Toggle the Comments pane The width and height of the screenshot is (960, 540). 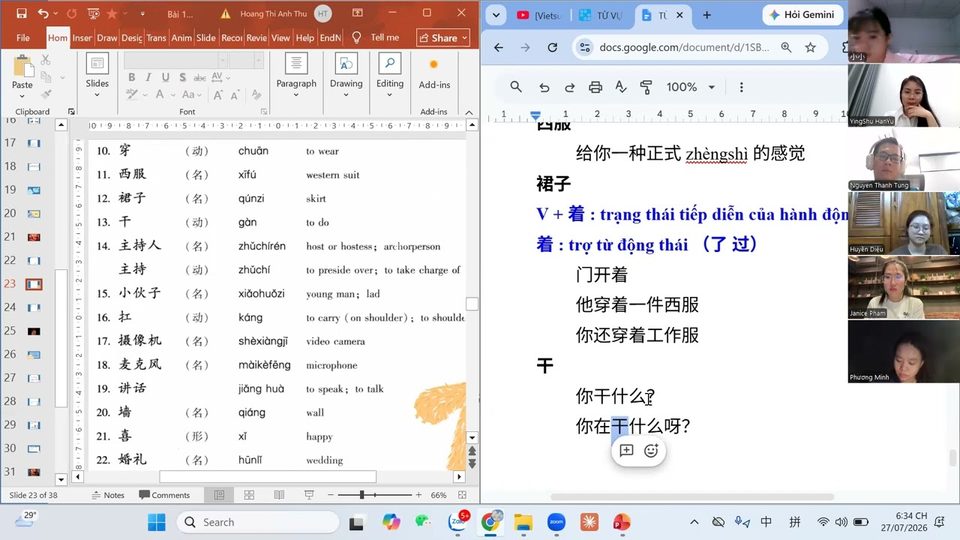[164, 495]
